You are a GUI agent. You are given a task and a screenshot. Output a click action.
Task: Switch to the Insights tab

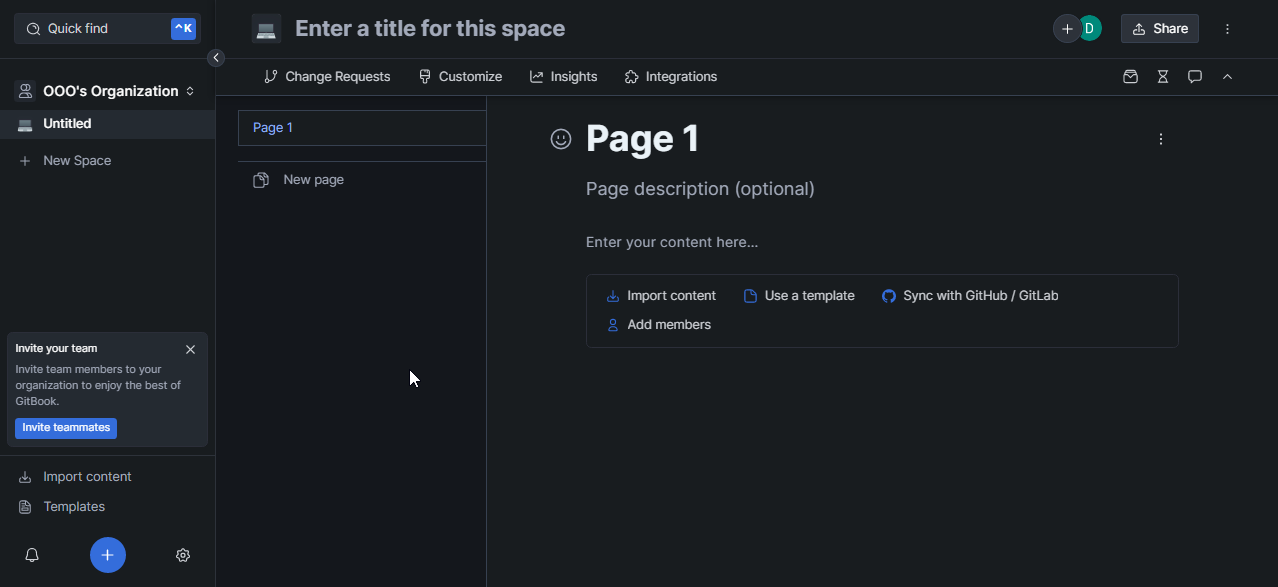[563, 77]
